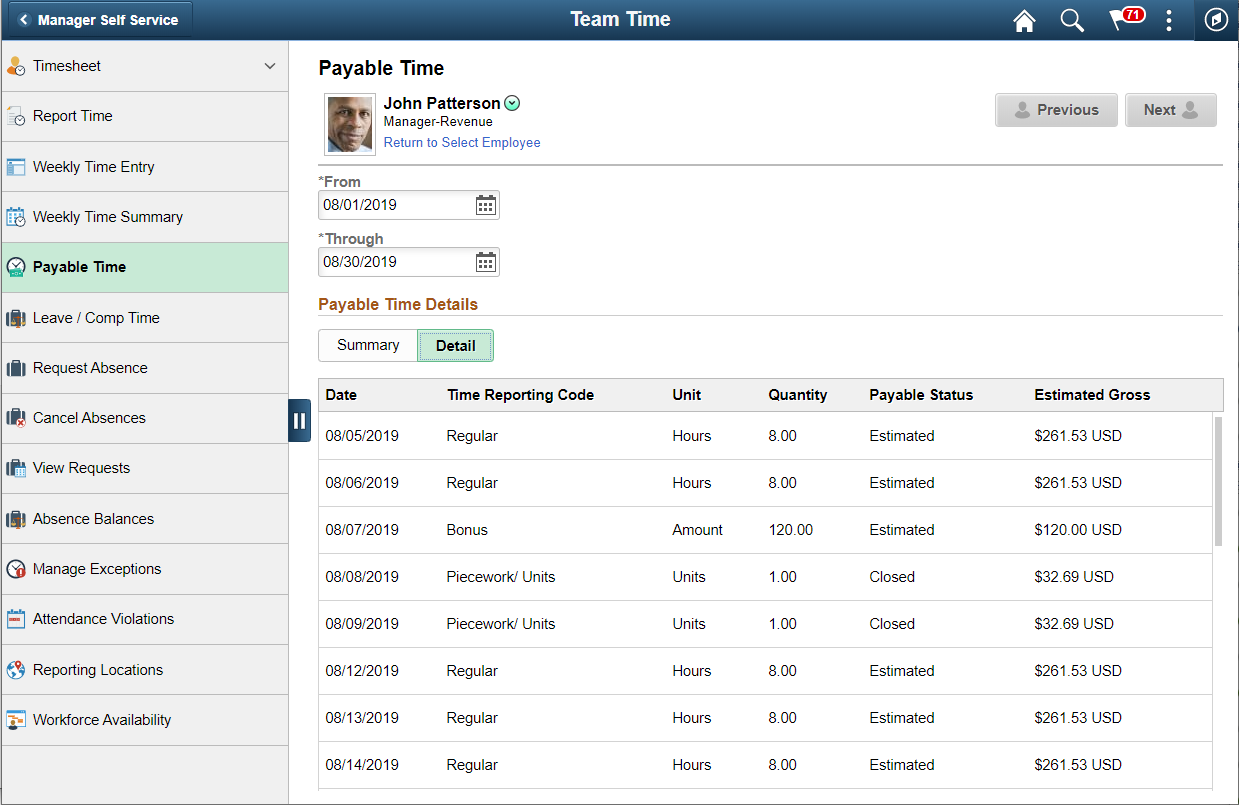Click Return to Select Employee link
Viewport: 1239px width, 805px height.
point(462,143)
